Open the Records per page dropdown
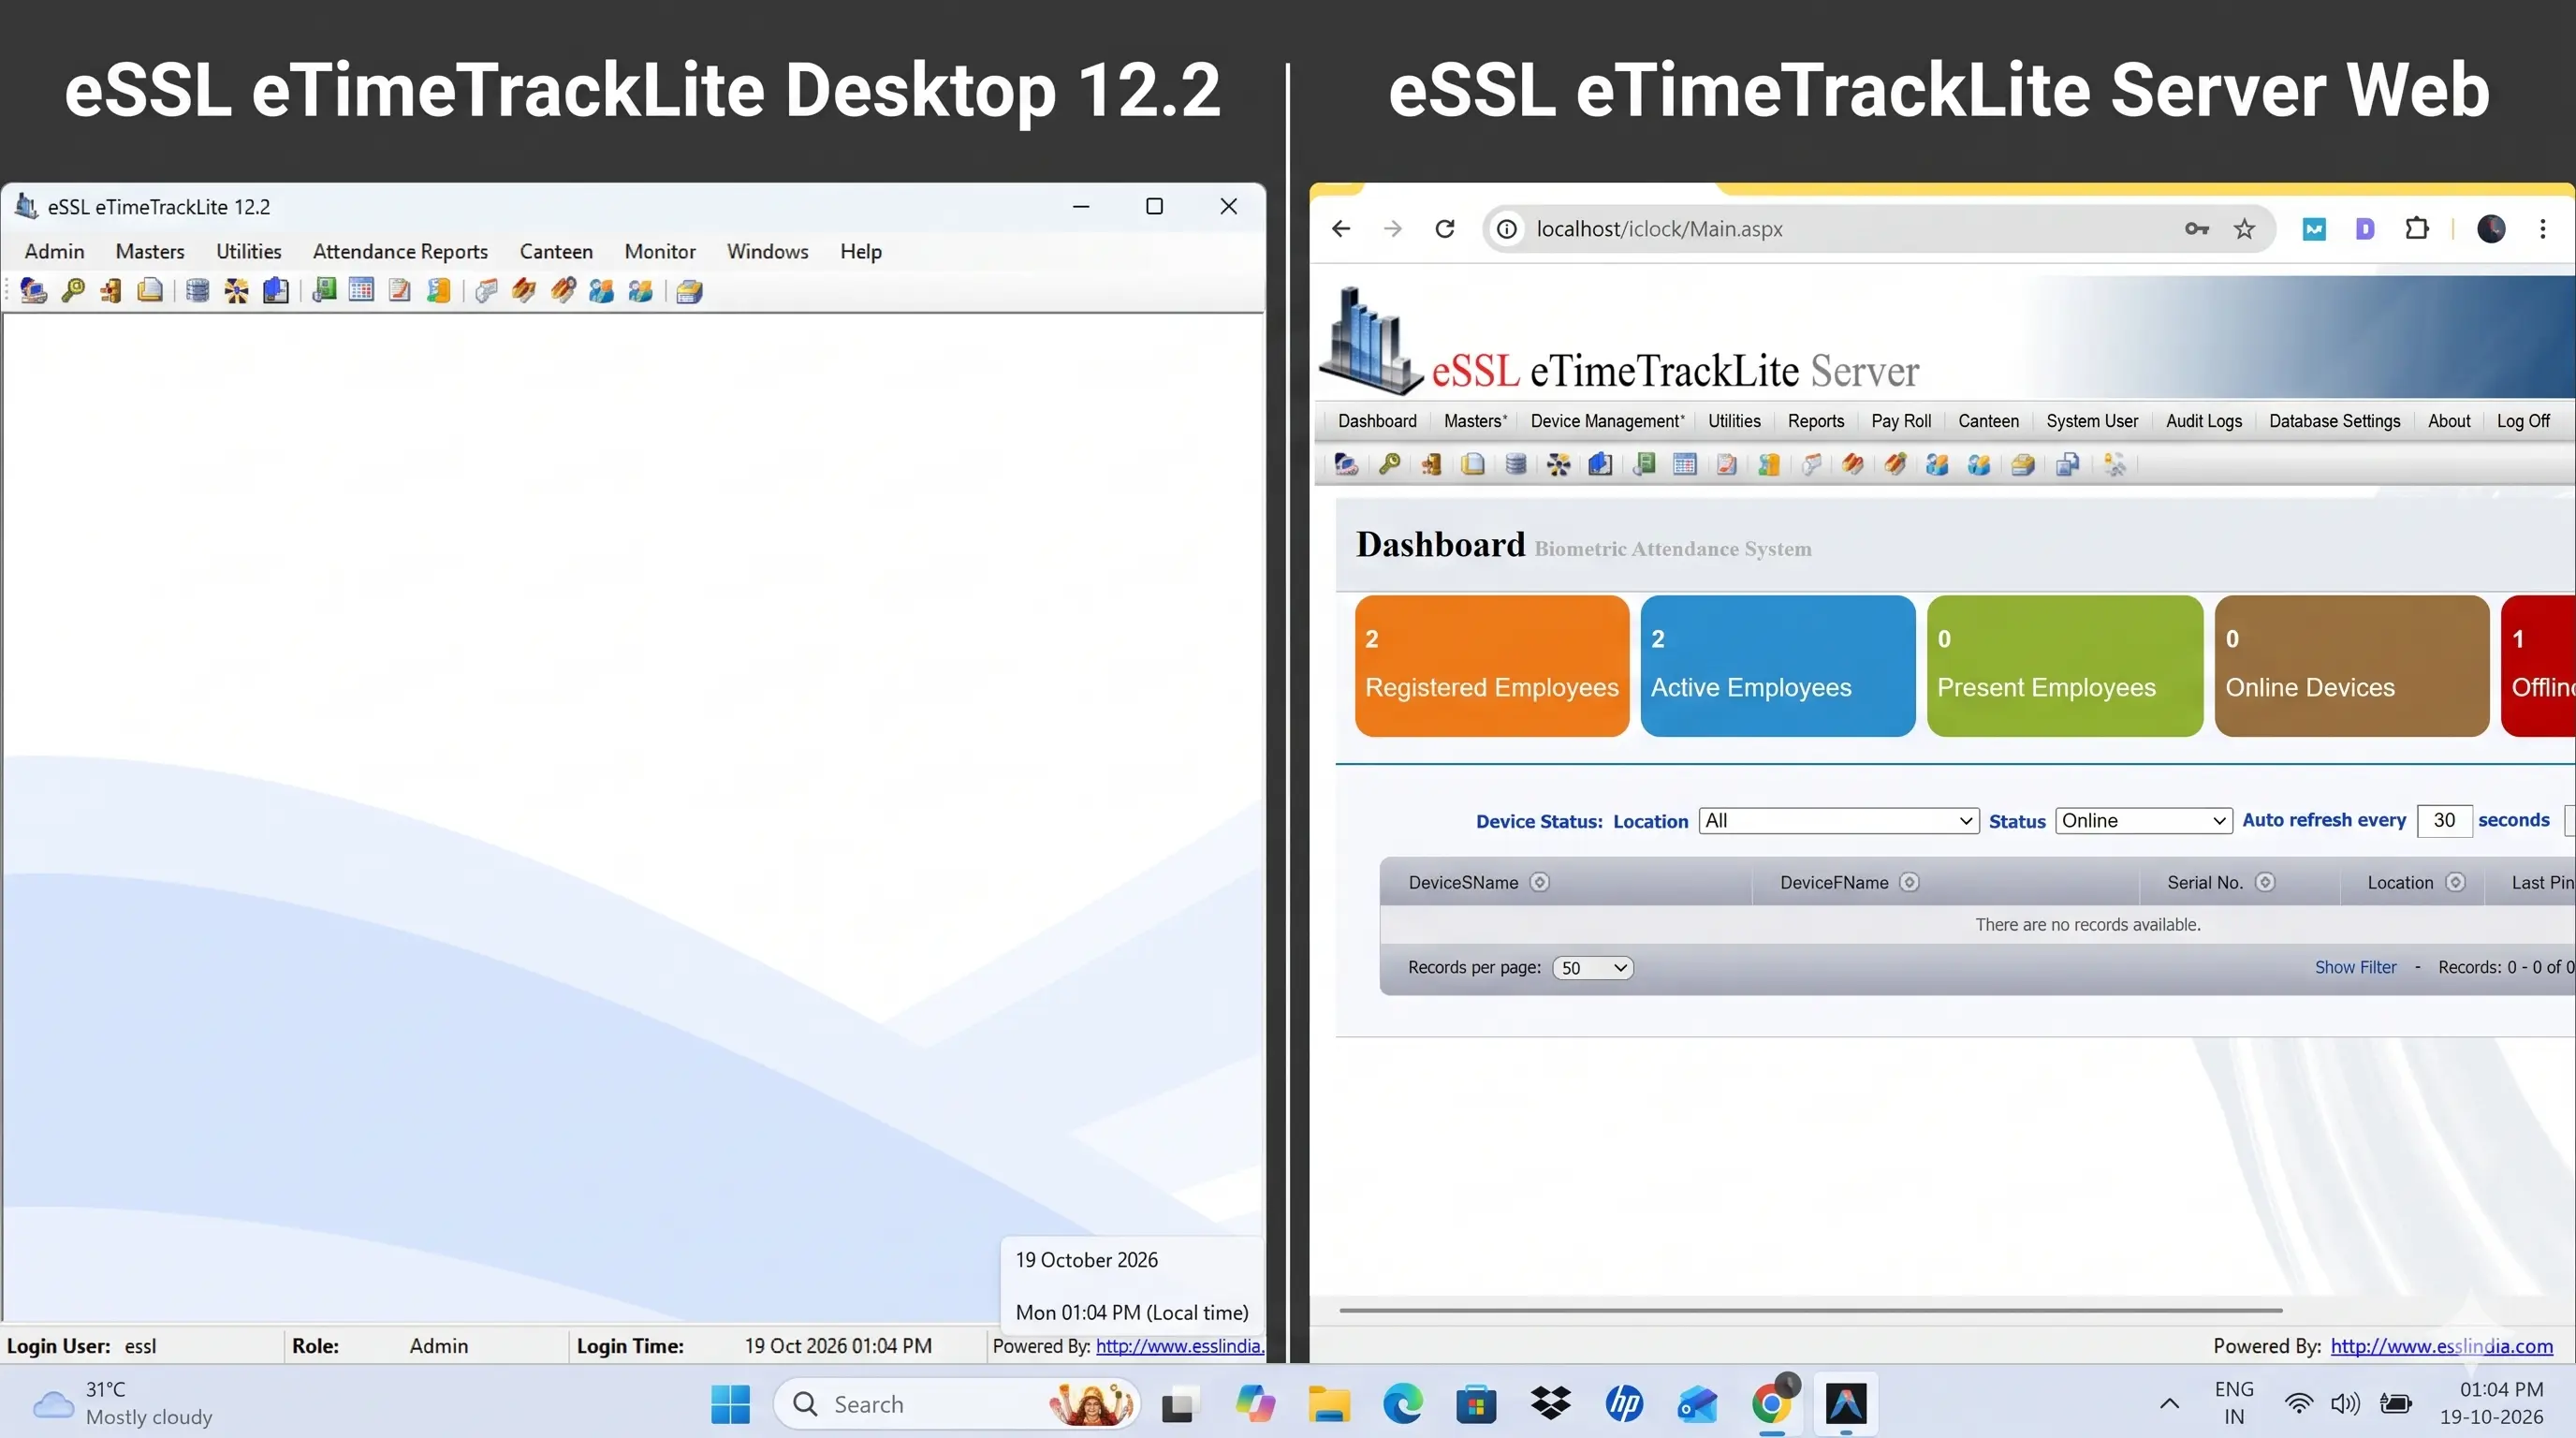The image size is (2576, 1438). coord(1593,968)
